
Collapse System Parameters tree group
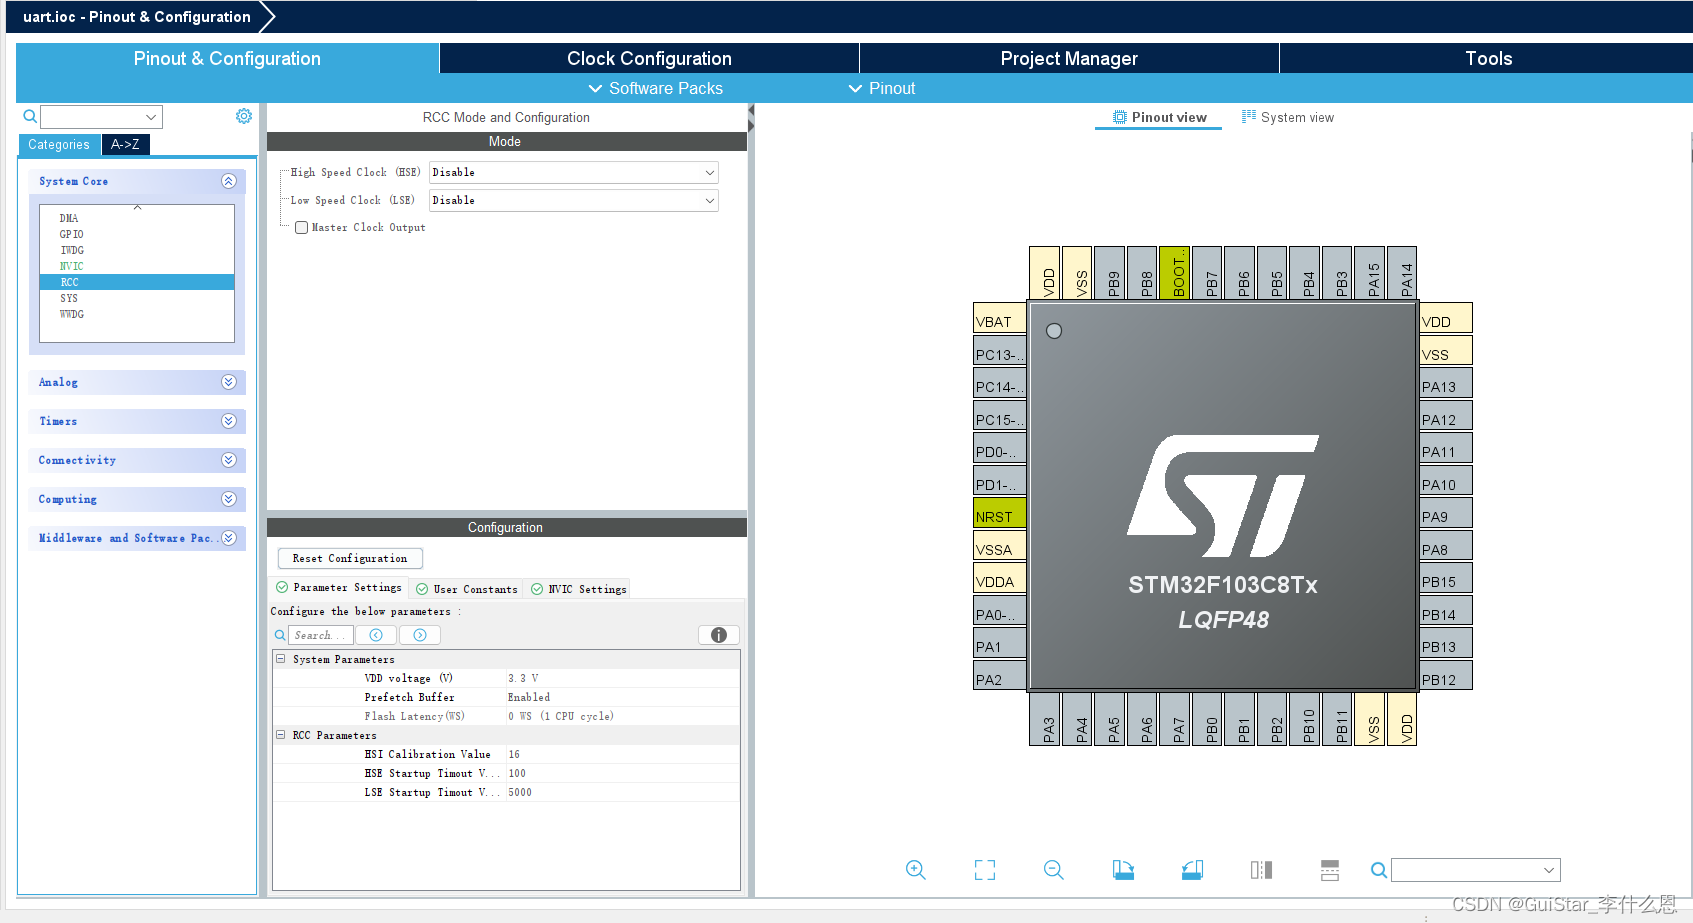[281, 659]
